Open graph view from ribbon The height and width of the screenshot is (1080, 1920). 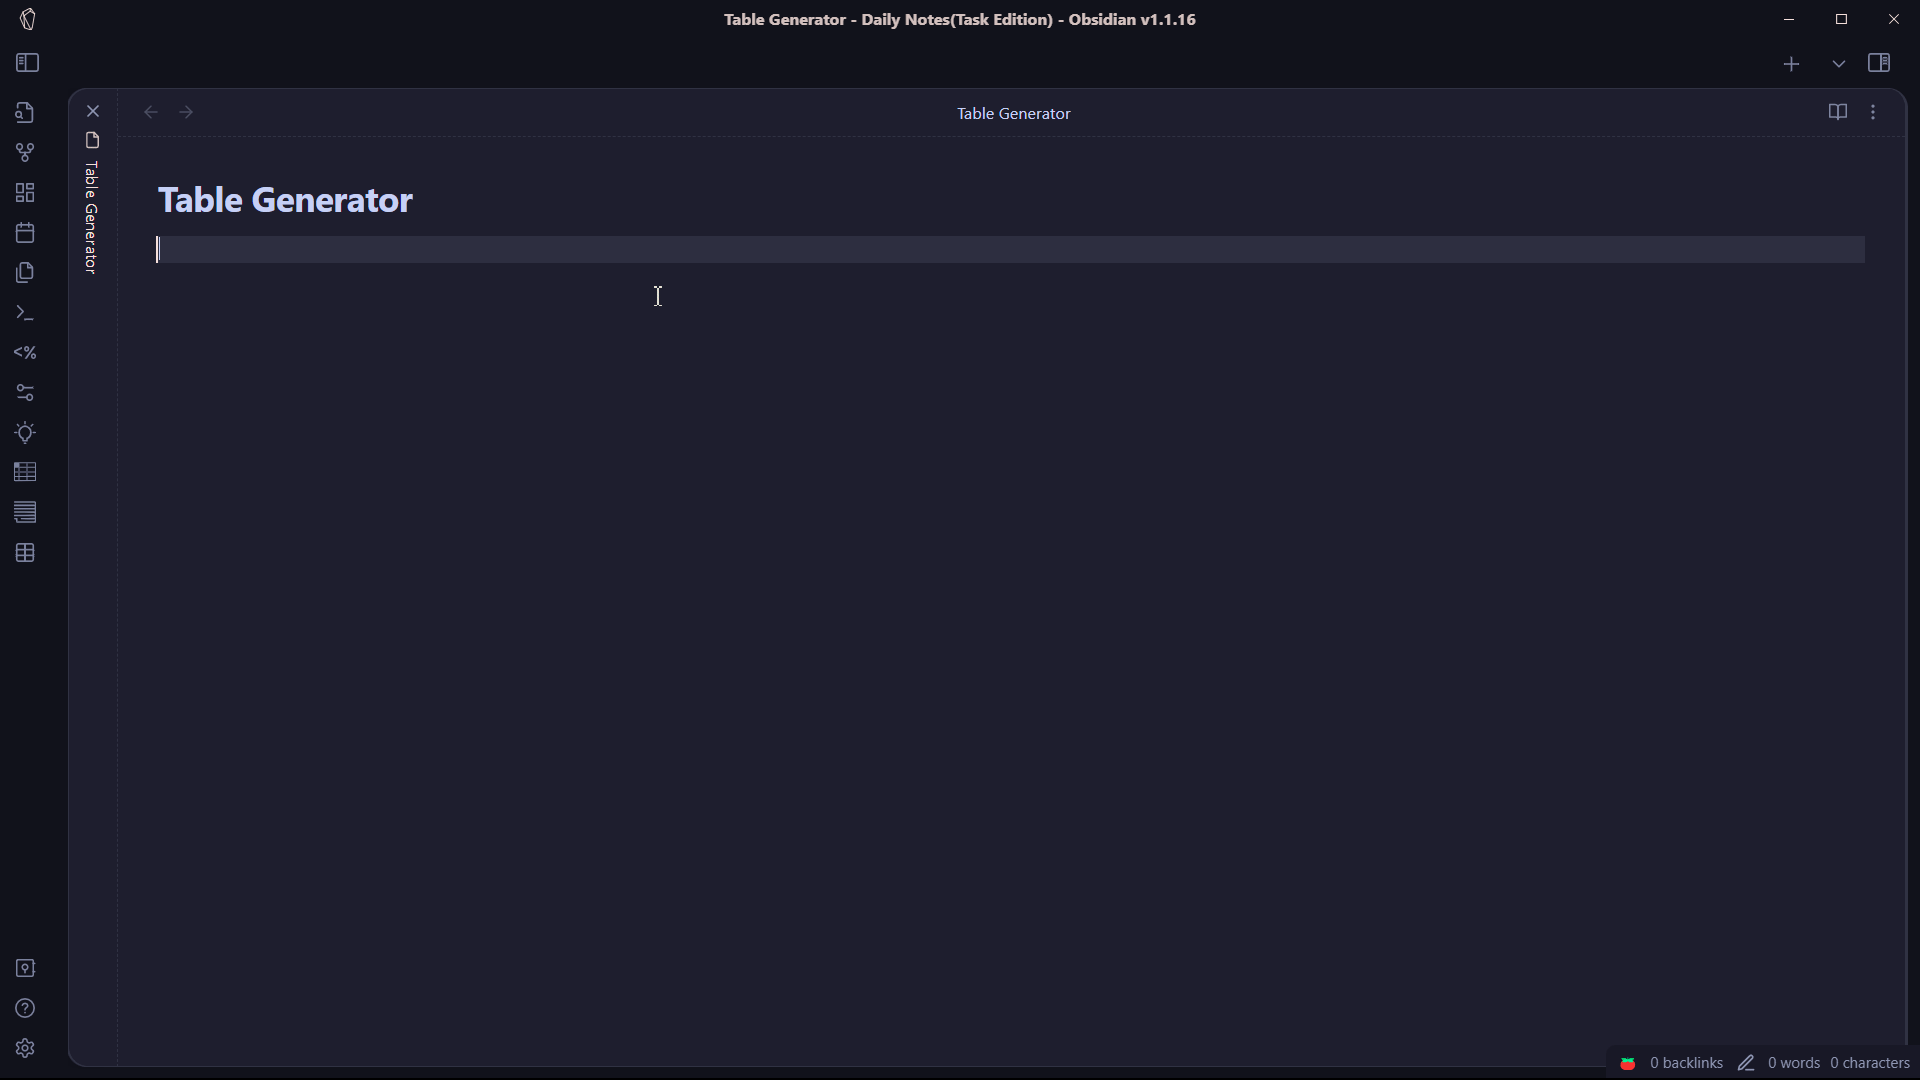25,153
